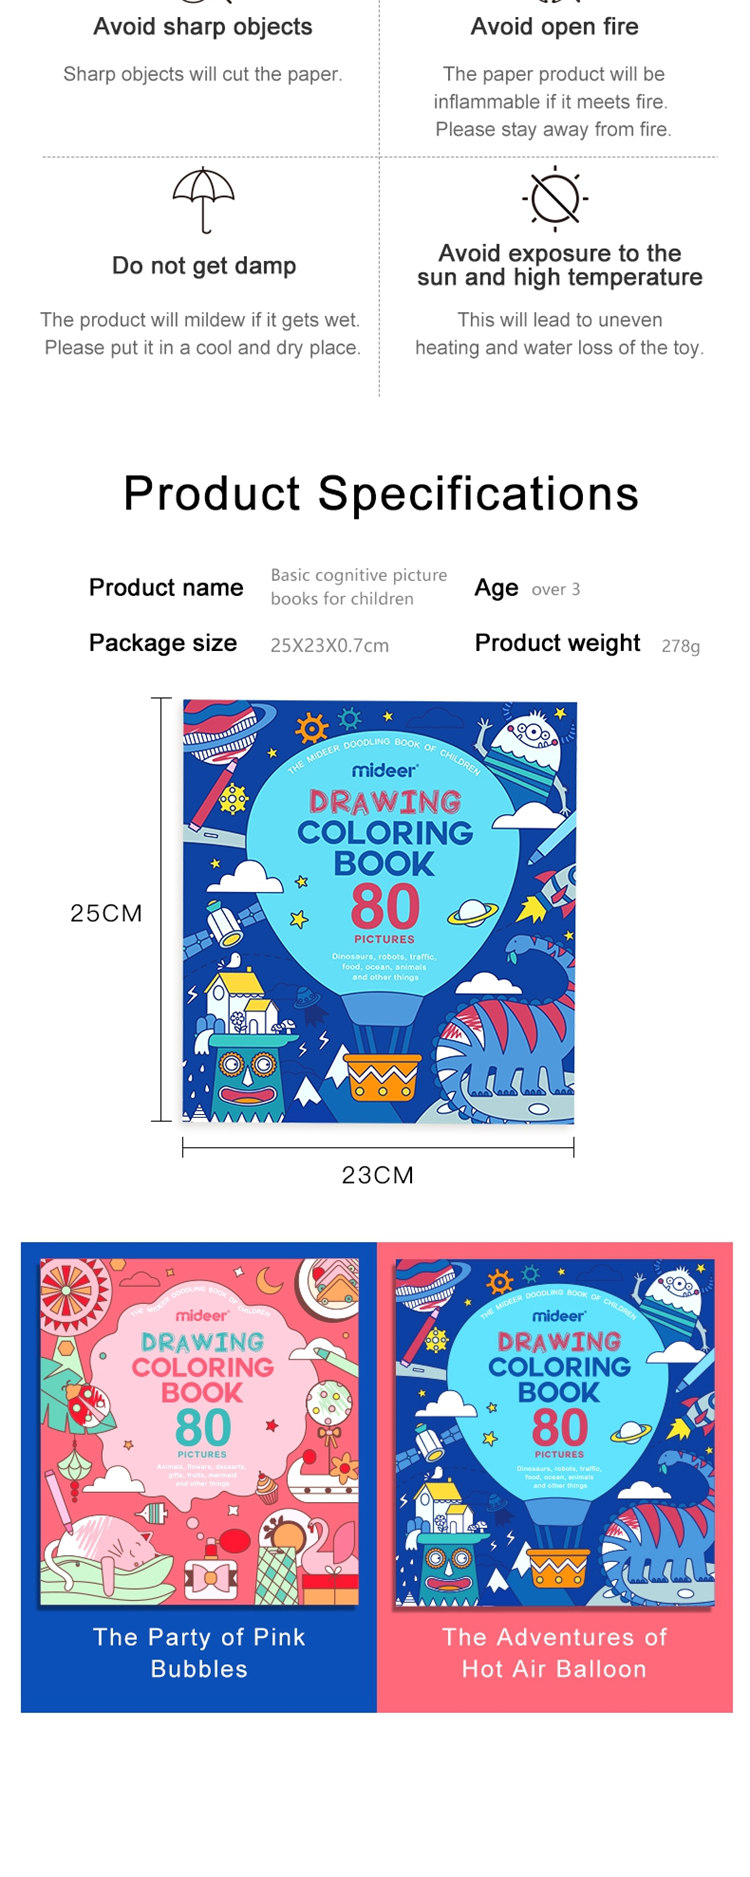This screenshot has height=1877, width=750.
Task: Click the Avoid sharp objects heading
Action: click(203, 27)
